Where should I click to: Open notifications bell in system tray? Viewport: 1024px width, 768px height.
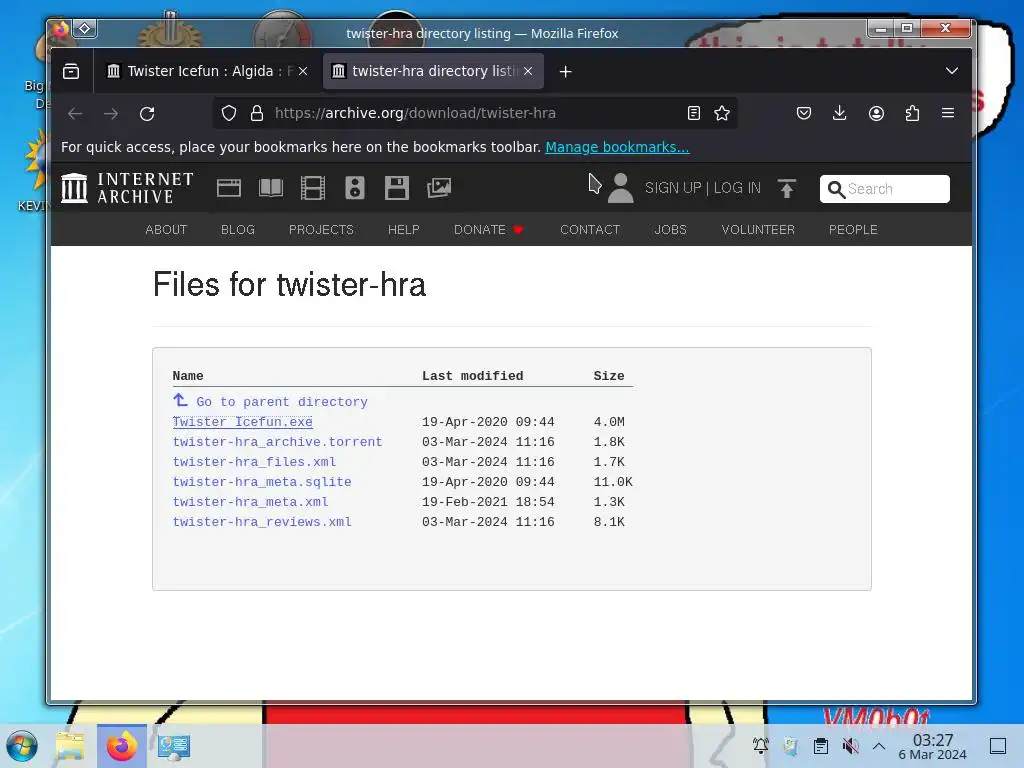(x=760, y=746)
